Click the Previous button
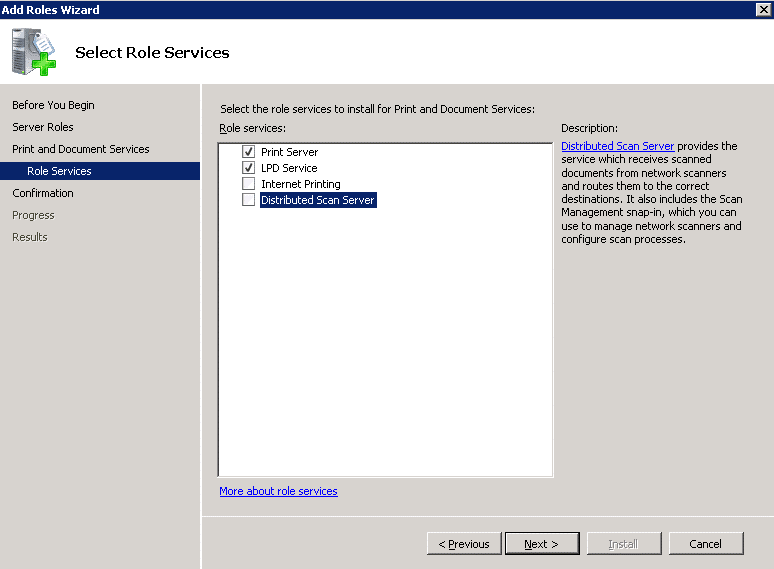The height and width of the screenshot is (569, 774). click(464, 543)
